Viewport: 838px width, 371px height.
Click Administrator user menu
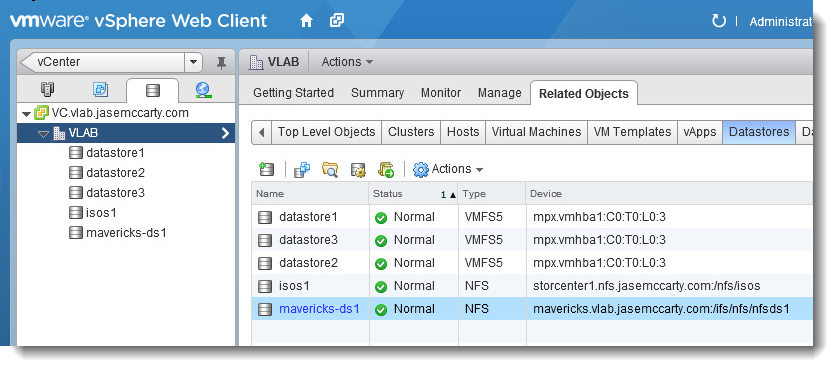(x=781, y=22)
